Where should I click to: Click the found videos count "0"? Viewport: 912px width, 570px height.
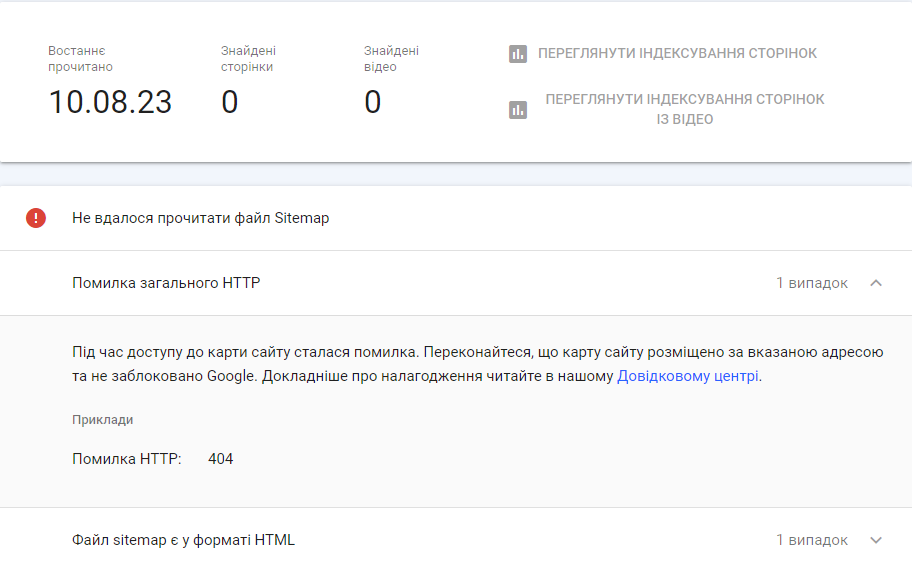(x=373, y=102)
